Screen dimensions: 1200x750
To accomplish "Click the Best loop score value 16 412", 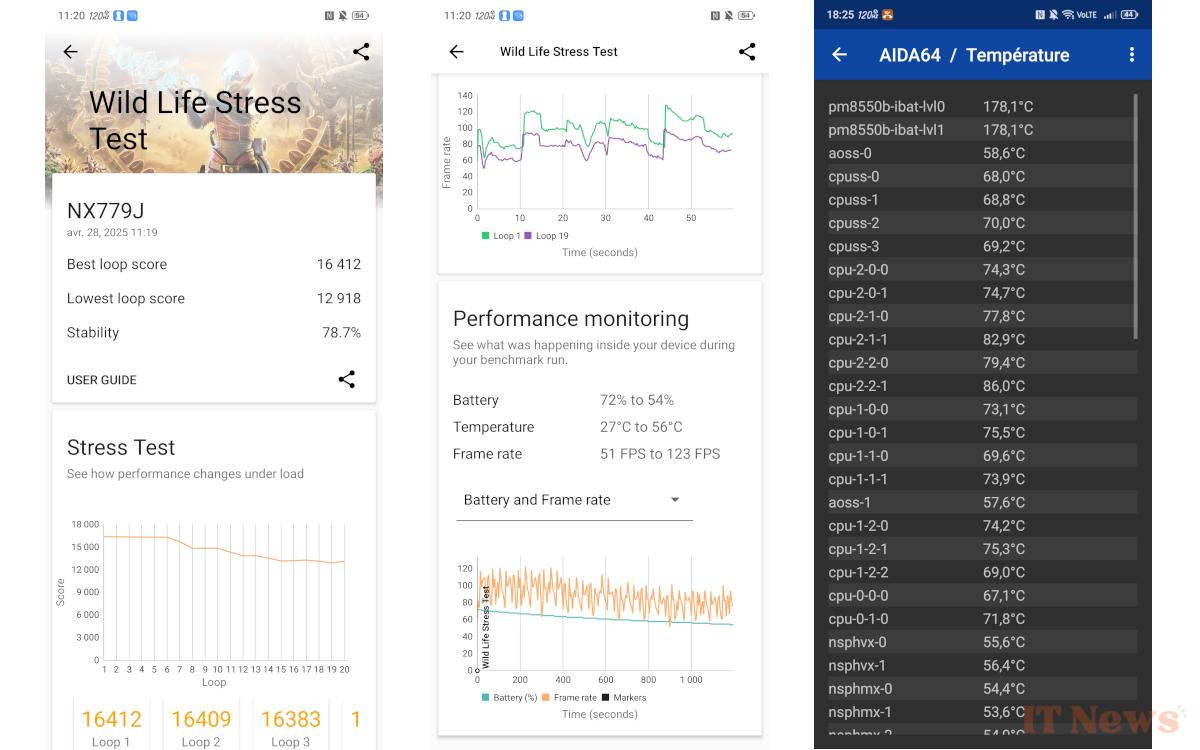I will point(339,264).
